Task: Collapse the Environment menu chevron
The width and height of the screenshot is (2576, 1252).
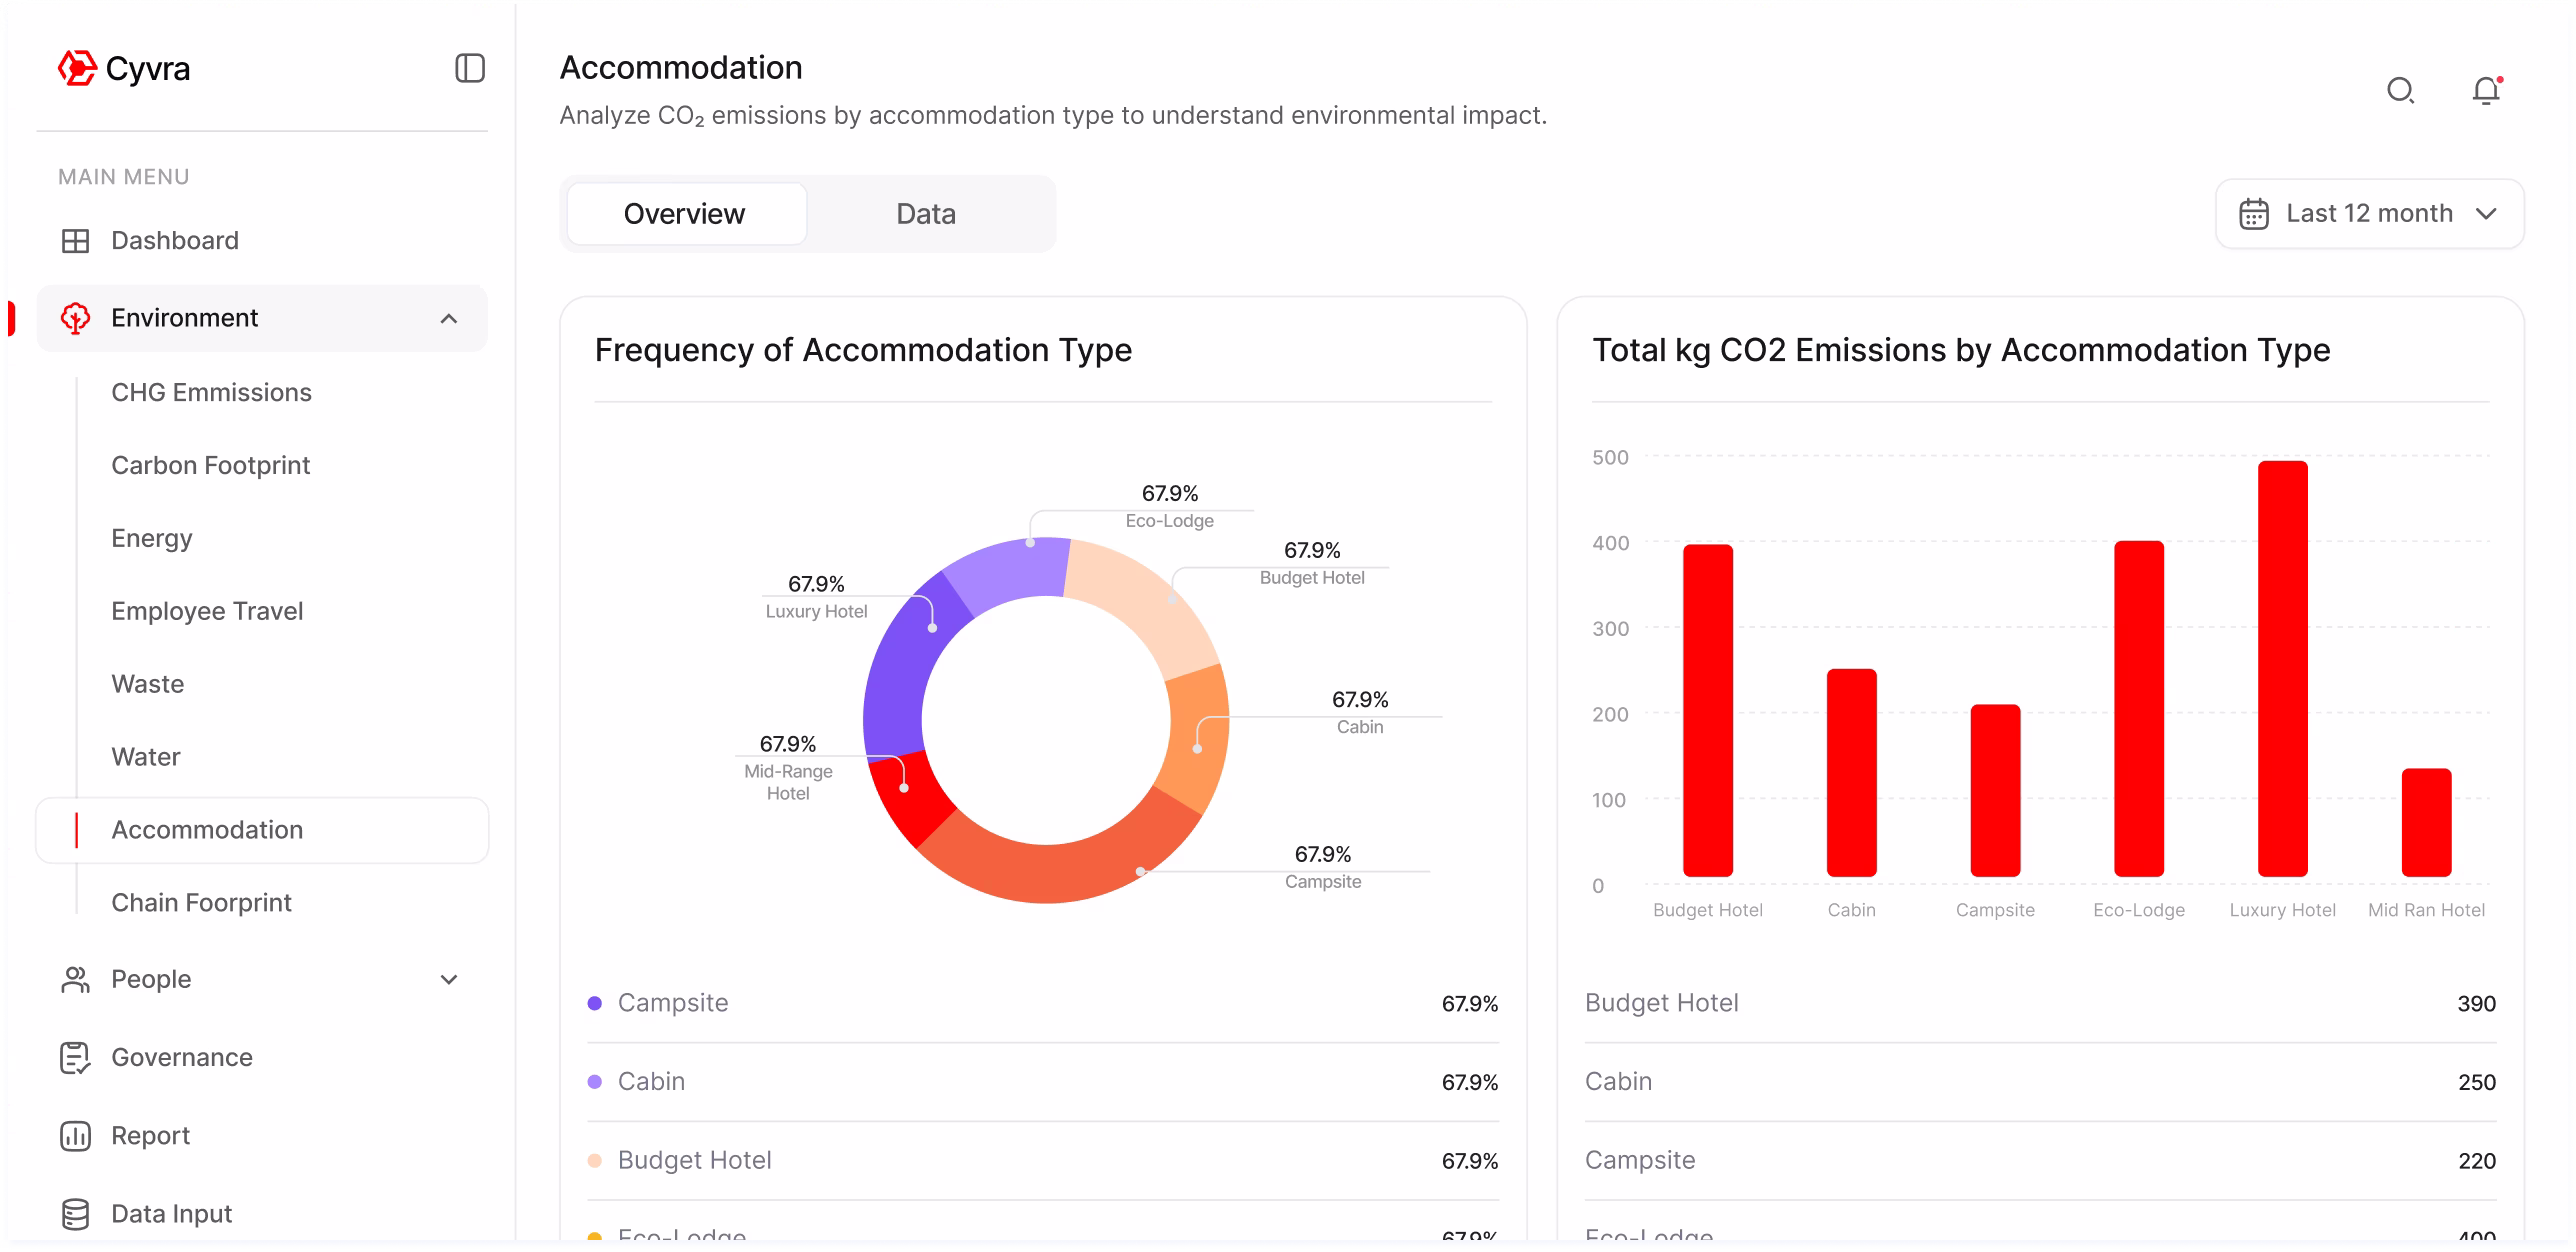Action: [449, 319]
